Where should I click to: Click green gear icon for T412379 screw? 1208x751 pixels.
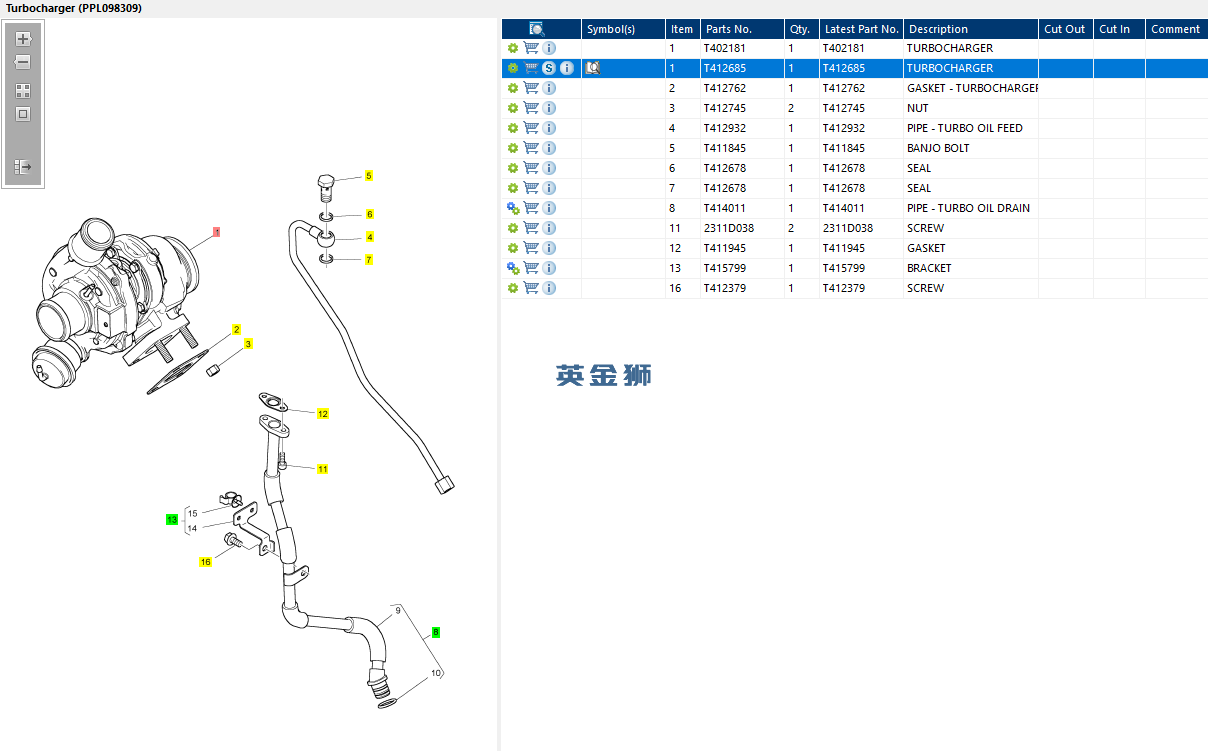513,288
